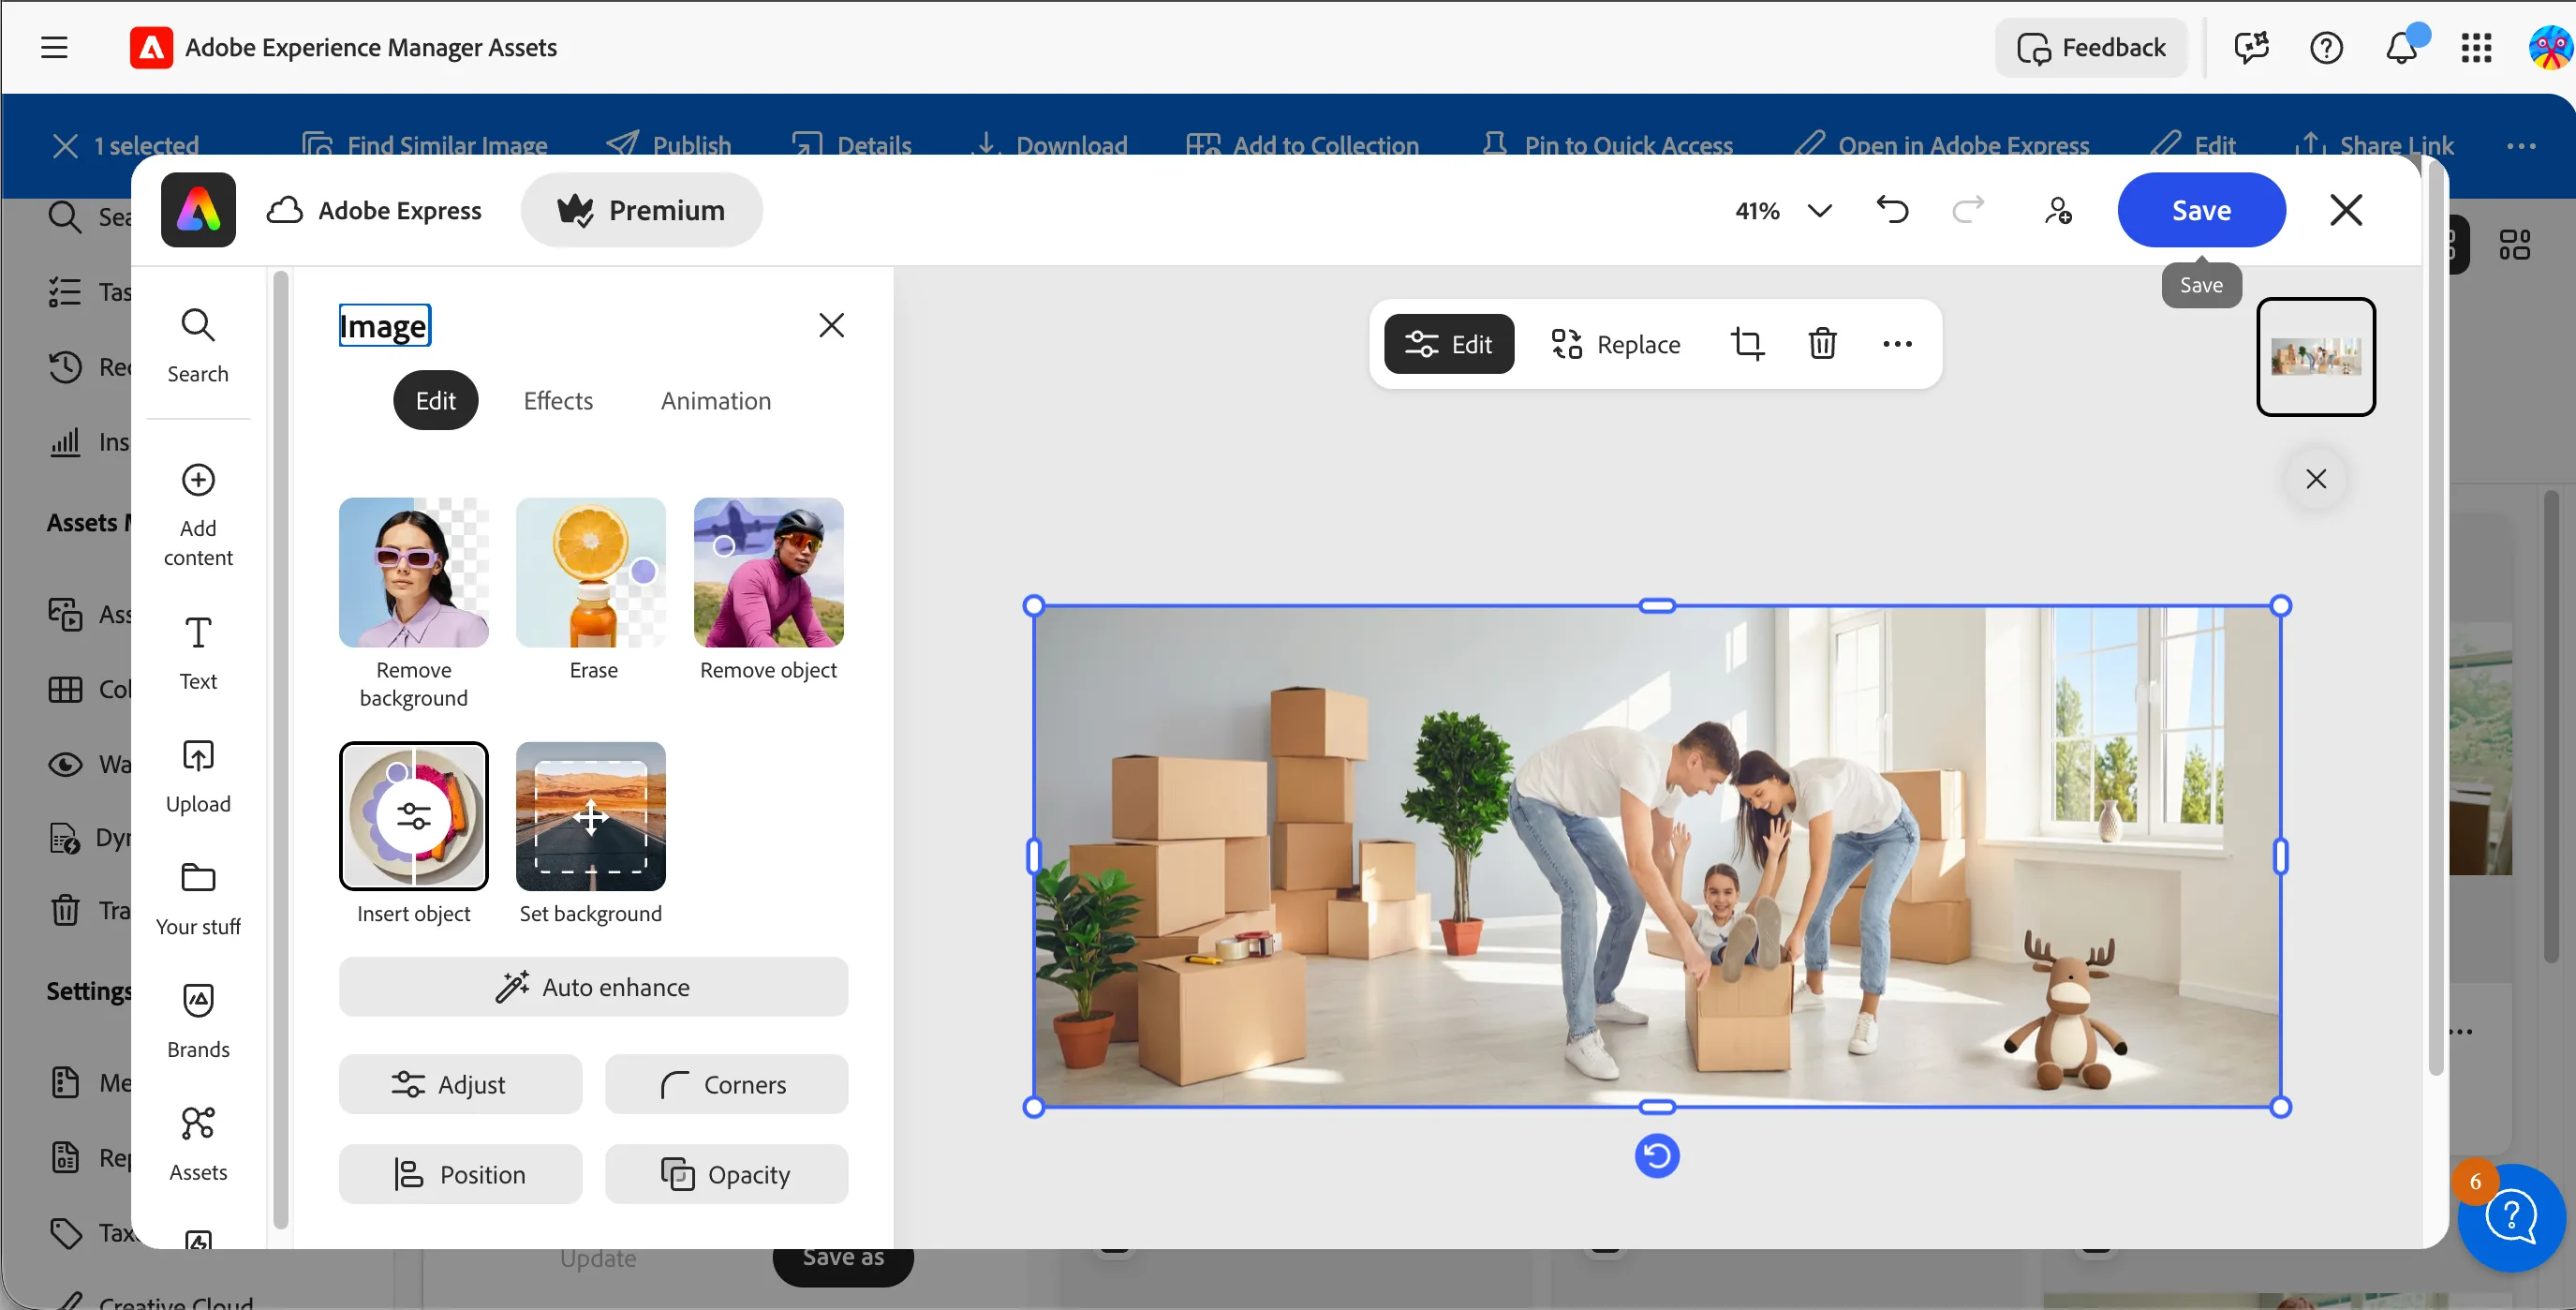Viewport: 2576px width, 1310px height.
Task: Open the Your stuff folder
Action: click(x=198, y=898)
